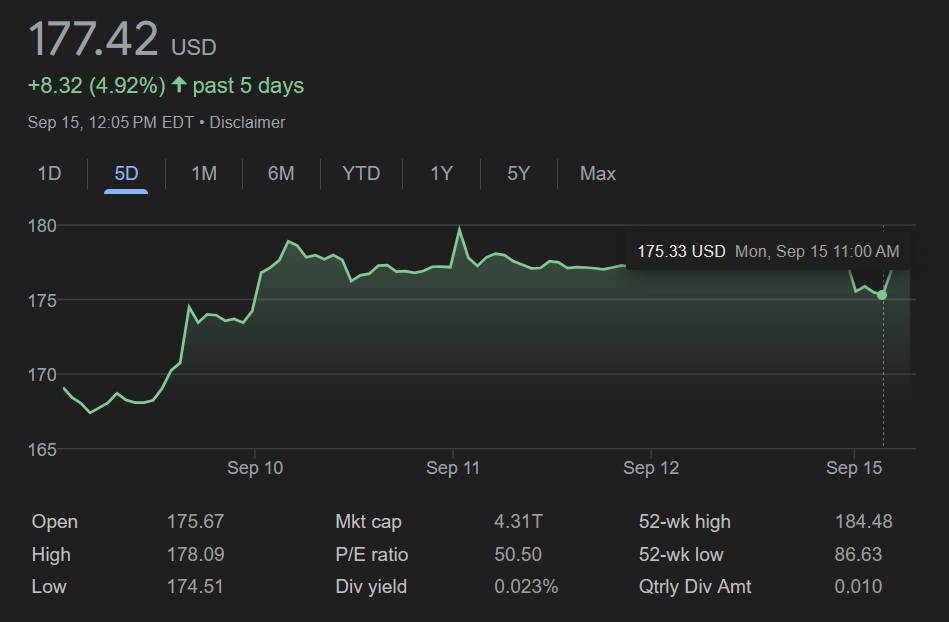Click the Sep 15 date axis label
949x622 pixels.
click(x=854, y=468)
